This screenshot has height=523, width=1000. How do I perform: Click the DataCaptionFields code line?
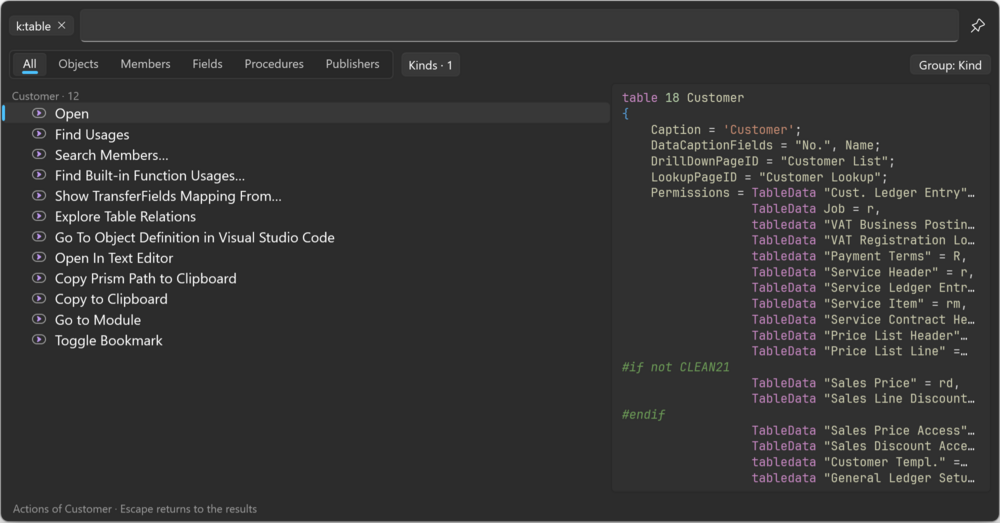point(765,145)
